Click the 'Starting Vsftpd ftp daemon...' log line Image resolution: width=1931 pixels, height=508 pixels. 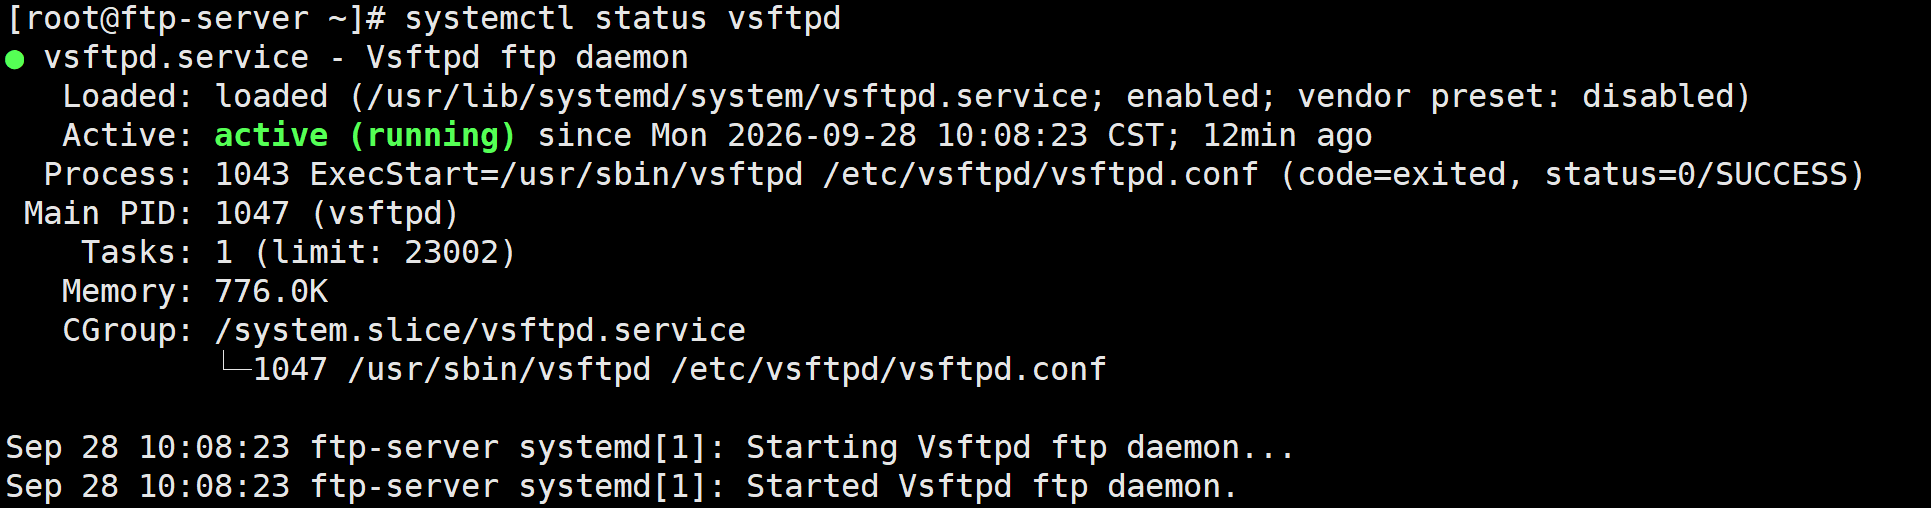coord(650,448)
